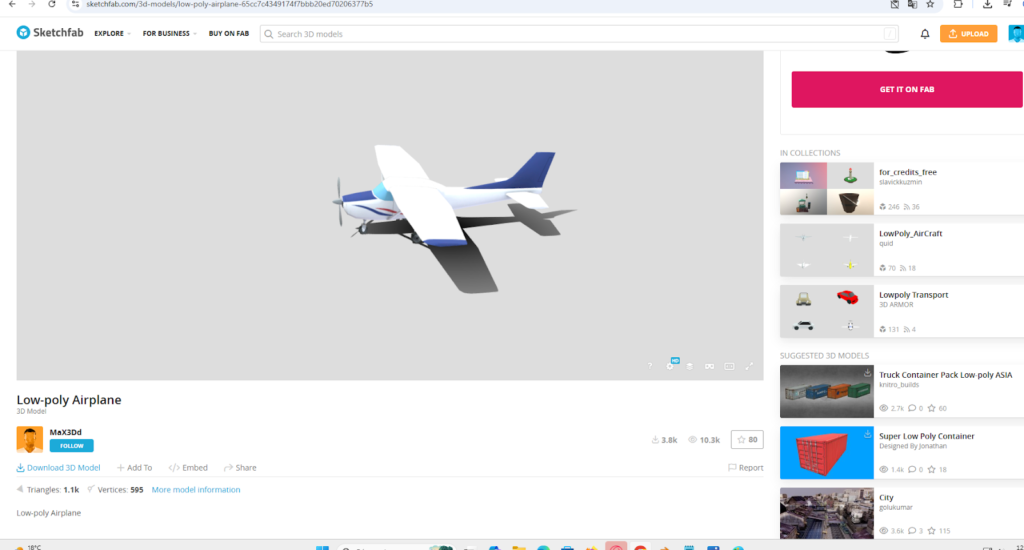The width and height of the screenshot is (1024, 550).
Task: Open for_credits_free collection thumbnail grid
Action: (x=827, y=189)
